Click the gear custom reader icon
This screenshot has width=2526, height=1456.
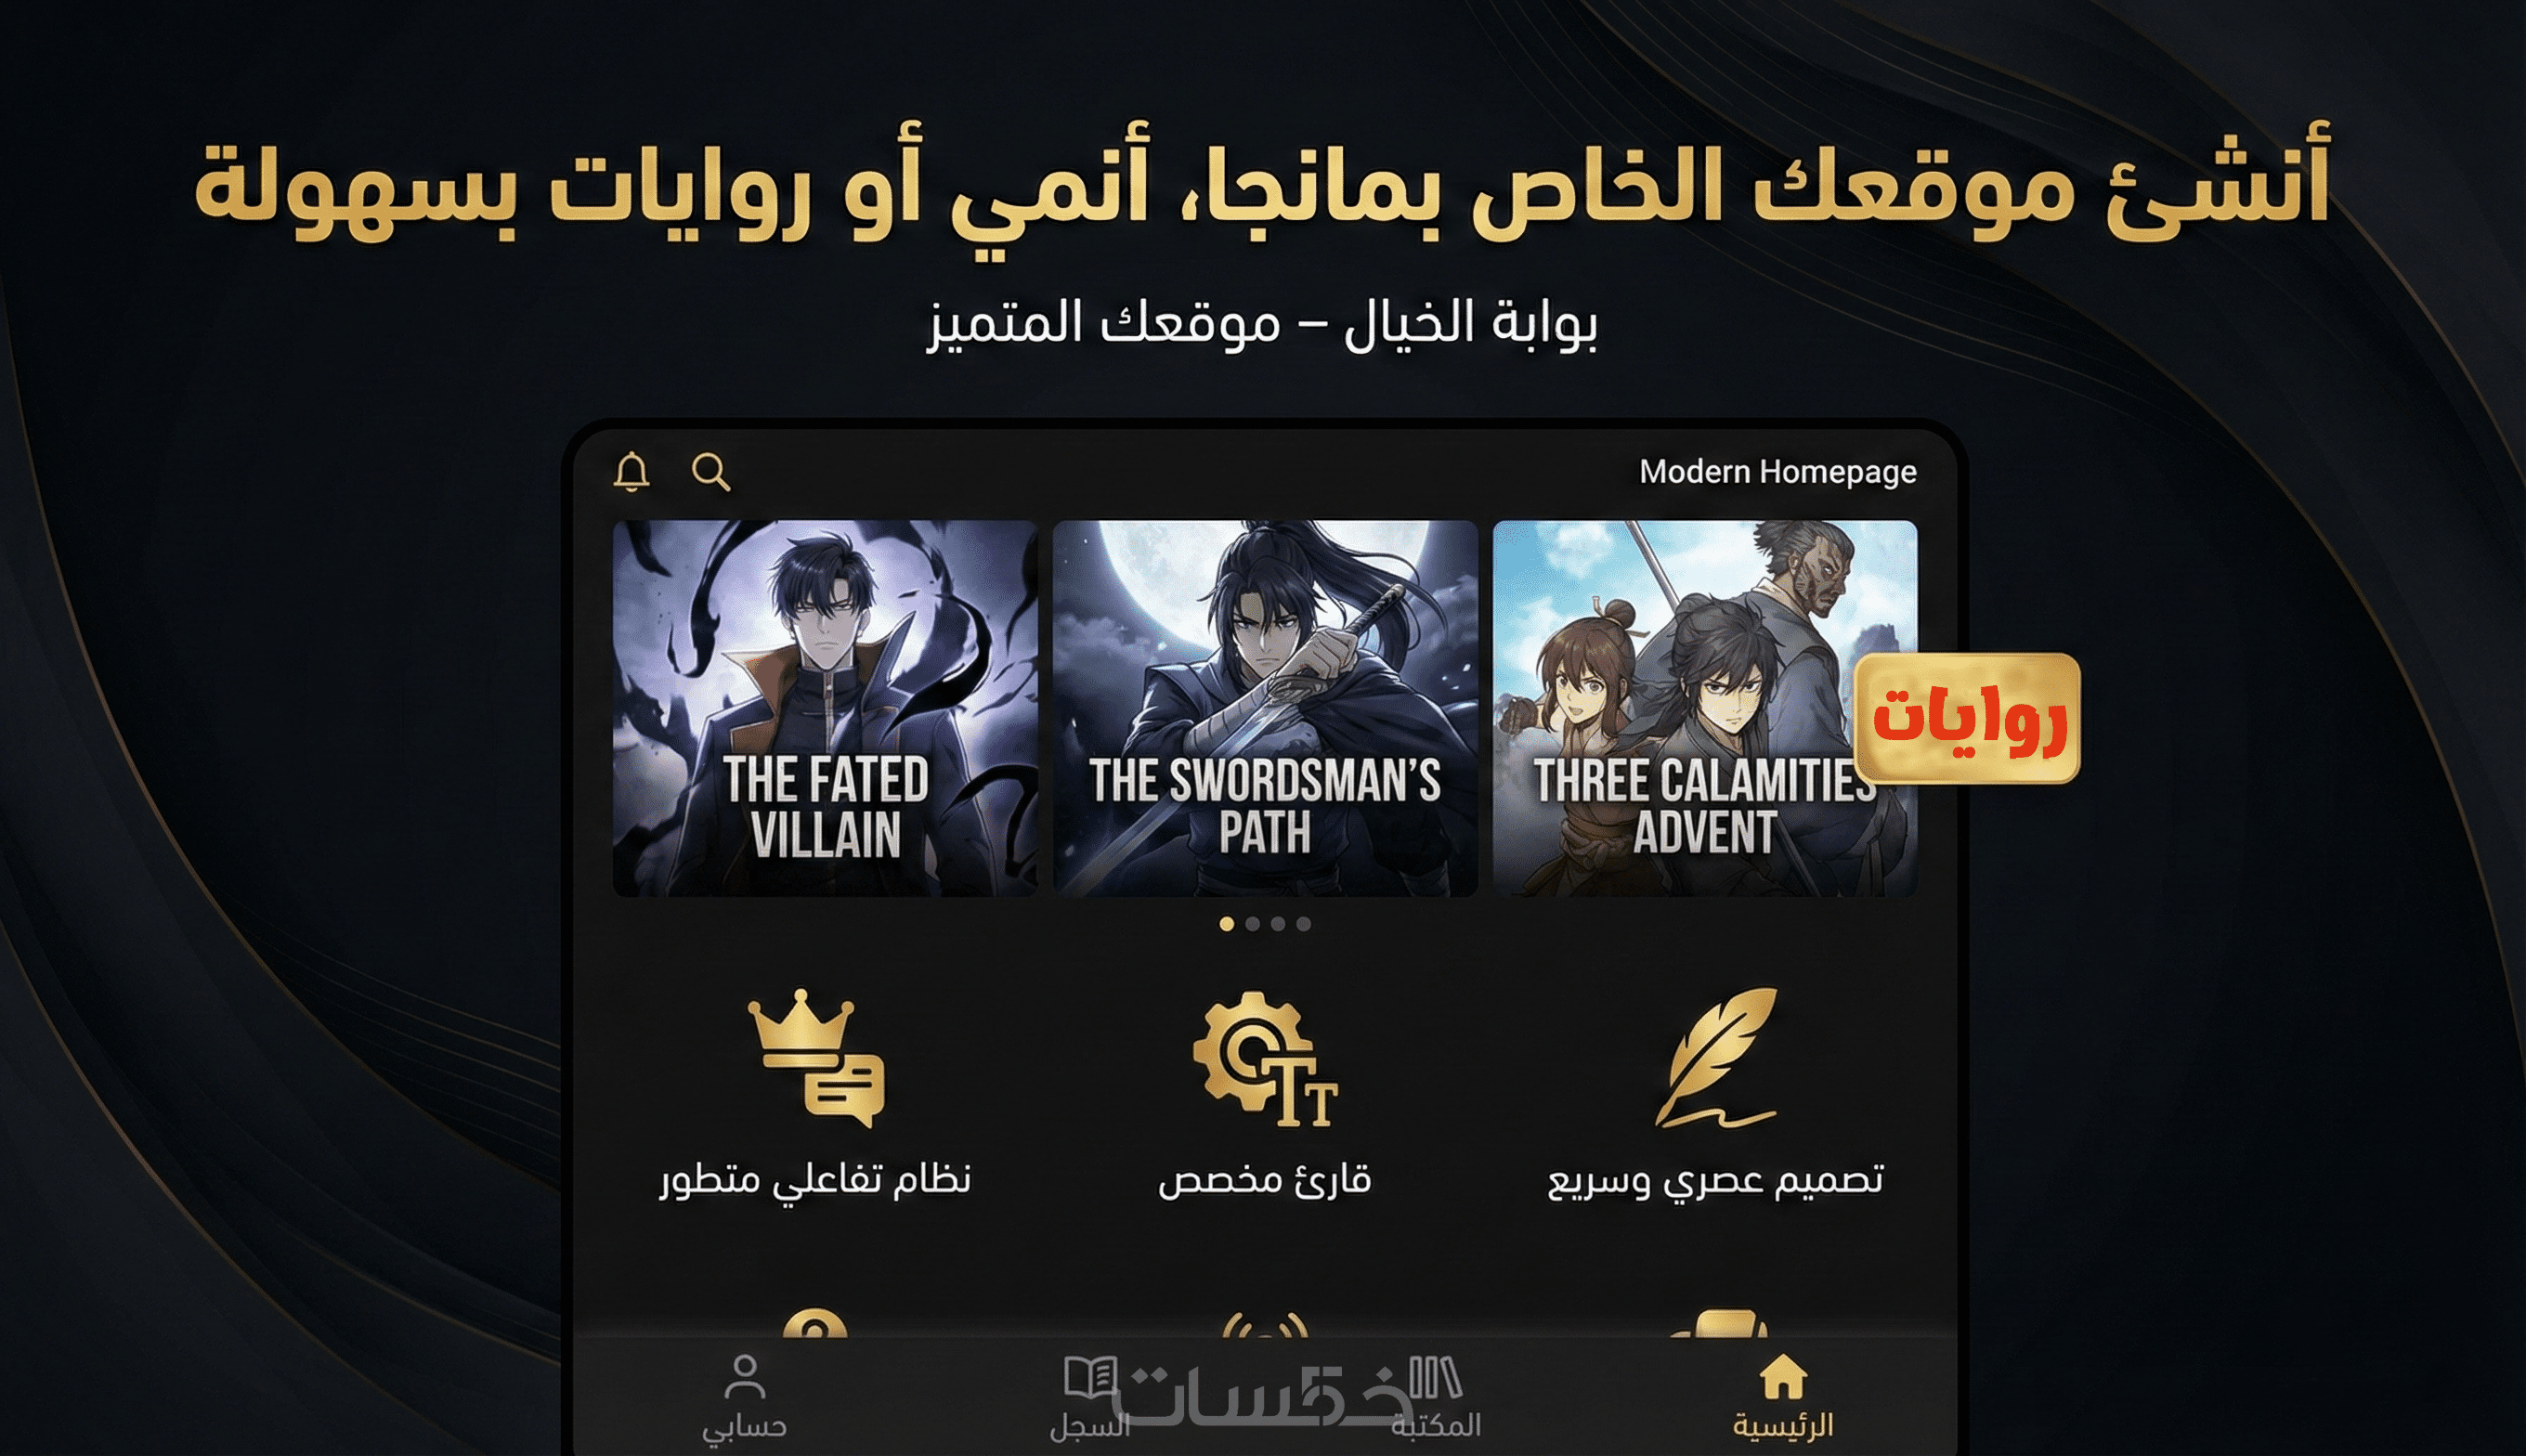click(x=1264, y=1058)
